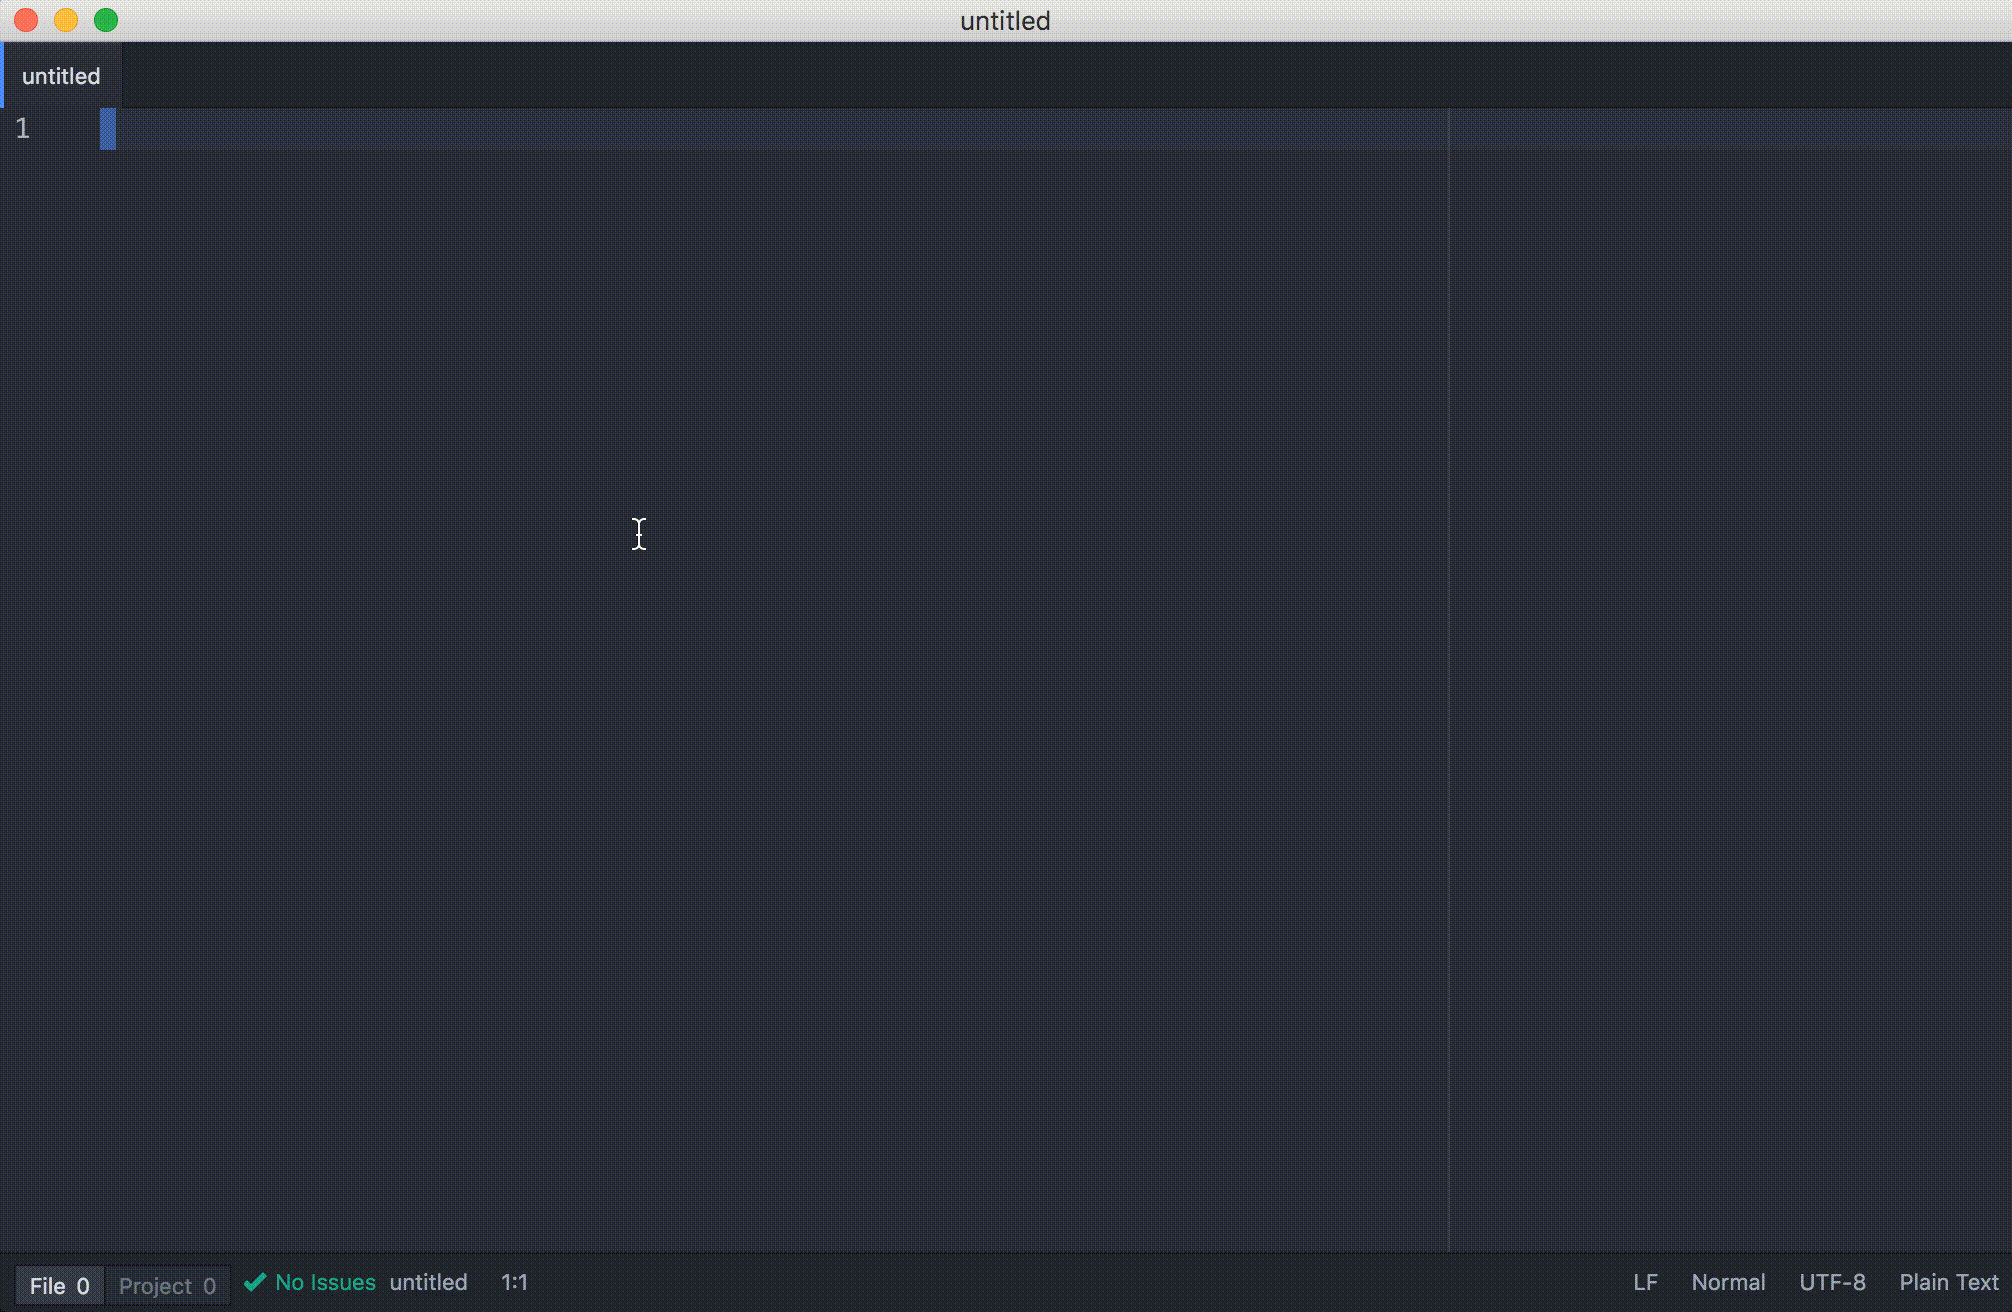Click the yellow minimize window button
The height and width of the screenshot is (1312, 2012).
pyautogui.click(x=66, y=20)
